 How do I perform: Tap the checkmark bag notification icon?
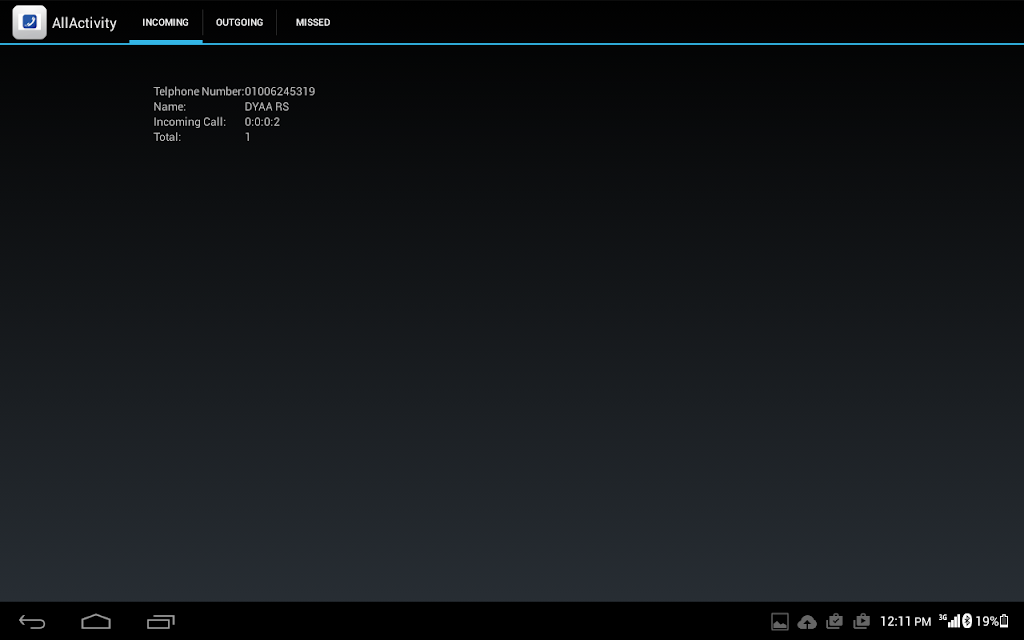[x=834, y=621]
